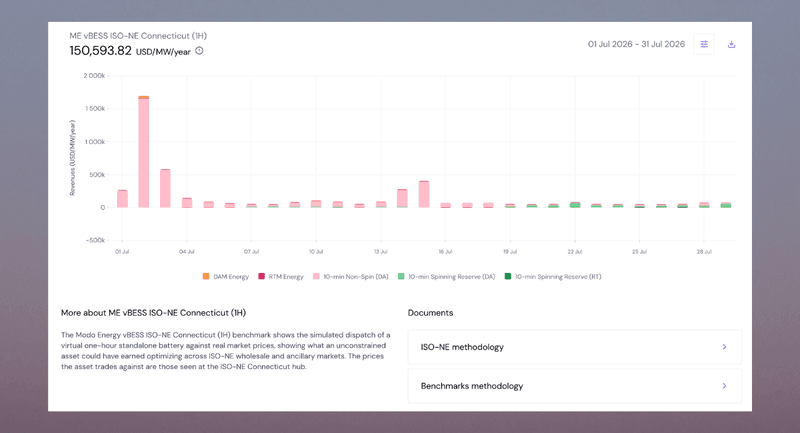This screenshot has width=800, height=433.
Task: Open the chart filter settings icon
Action: click(704, 44)
